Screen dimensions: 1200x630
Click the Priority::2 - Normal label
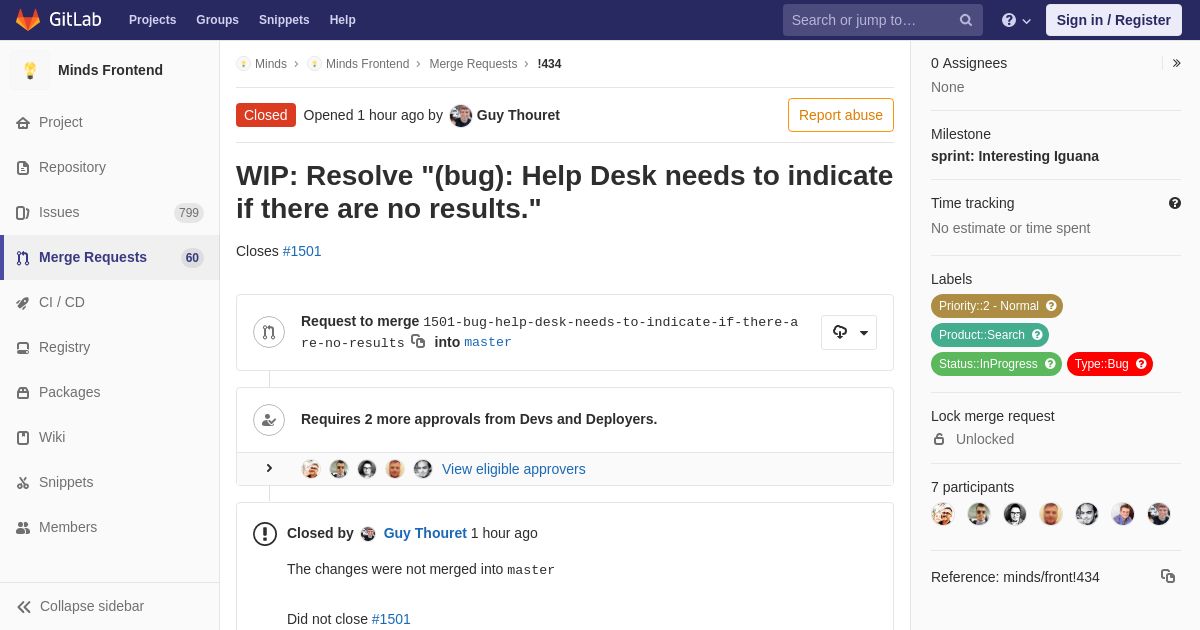coord(997,306)
